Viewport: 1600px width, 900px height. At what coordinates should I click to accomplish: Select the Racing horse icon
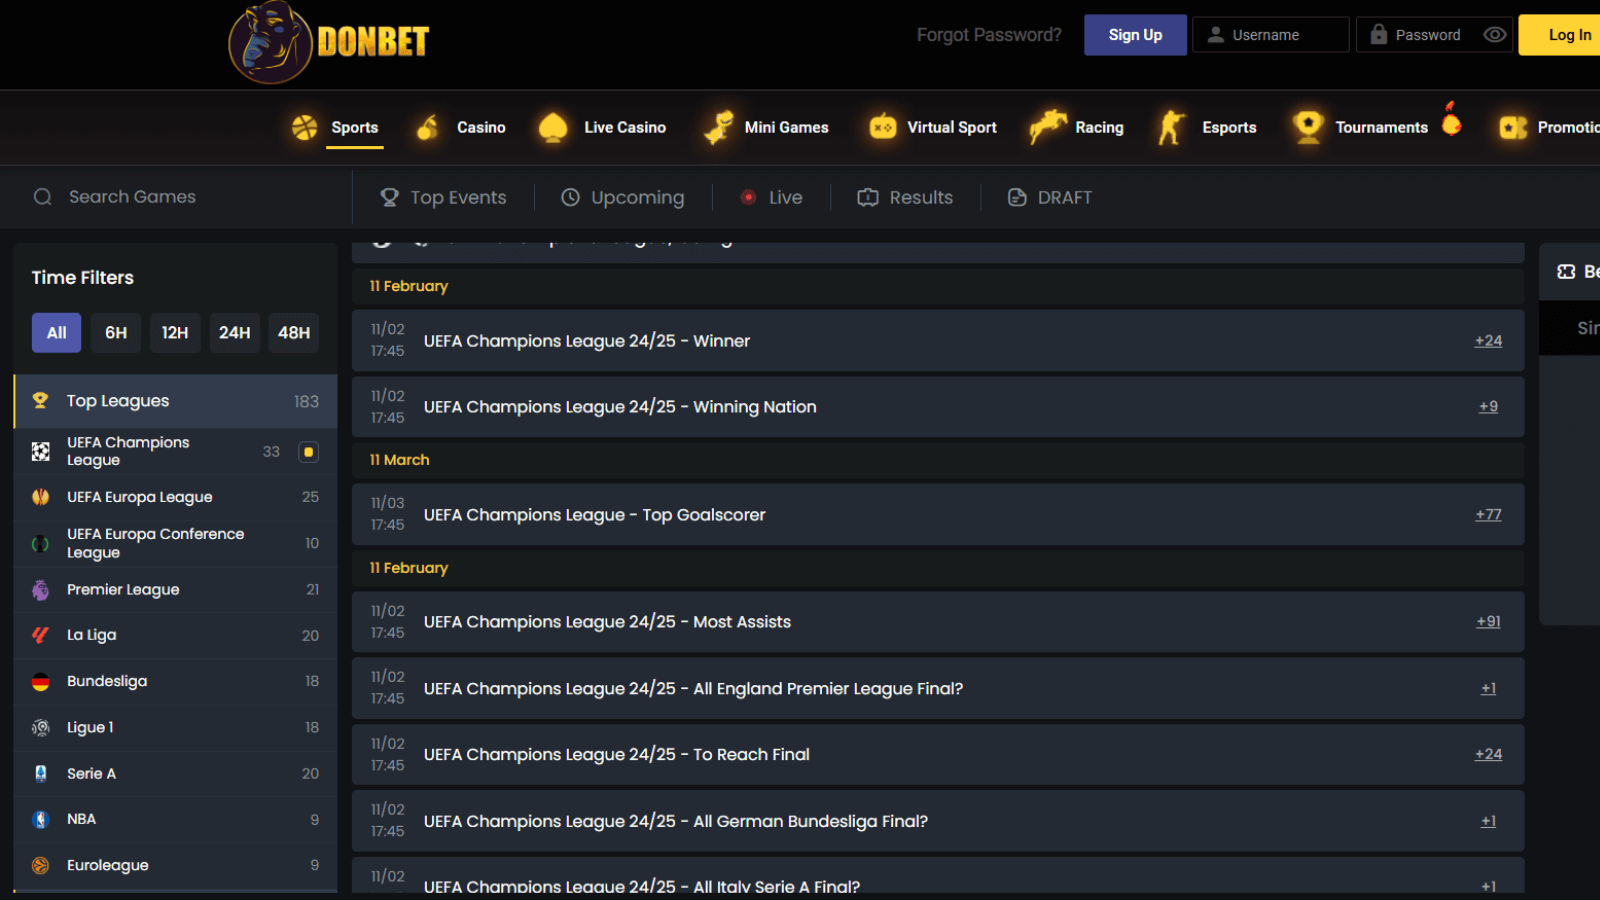point(1047,128)
